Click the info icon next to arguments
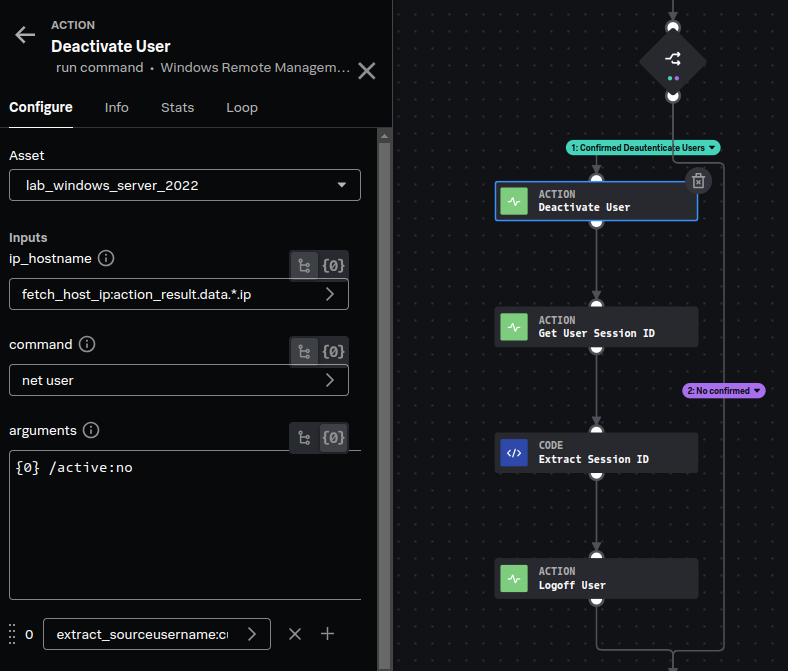Image resolution: width=788 pixels, height=671 pixels. pos(91,430)
